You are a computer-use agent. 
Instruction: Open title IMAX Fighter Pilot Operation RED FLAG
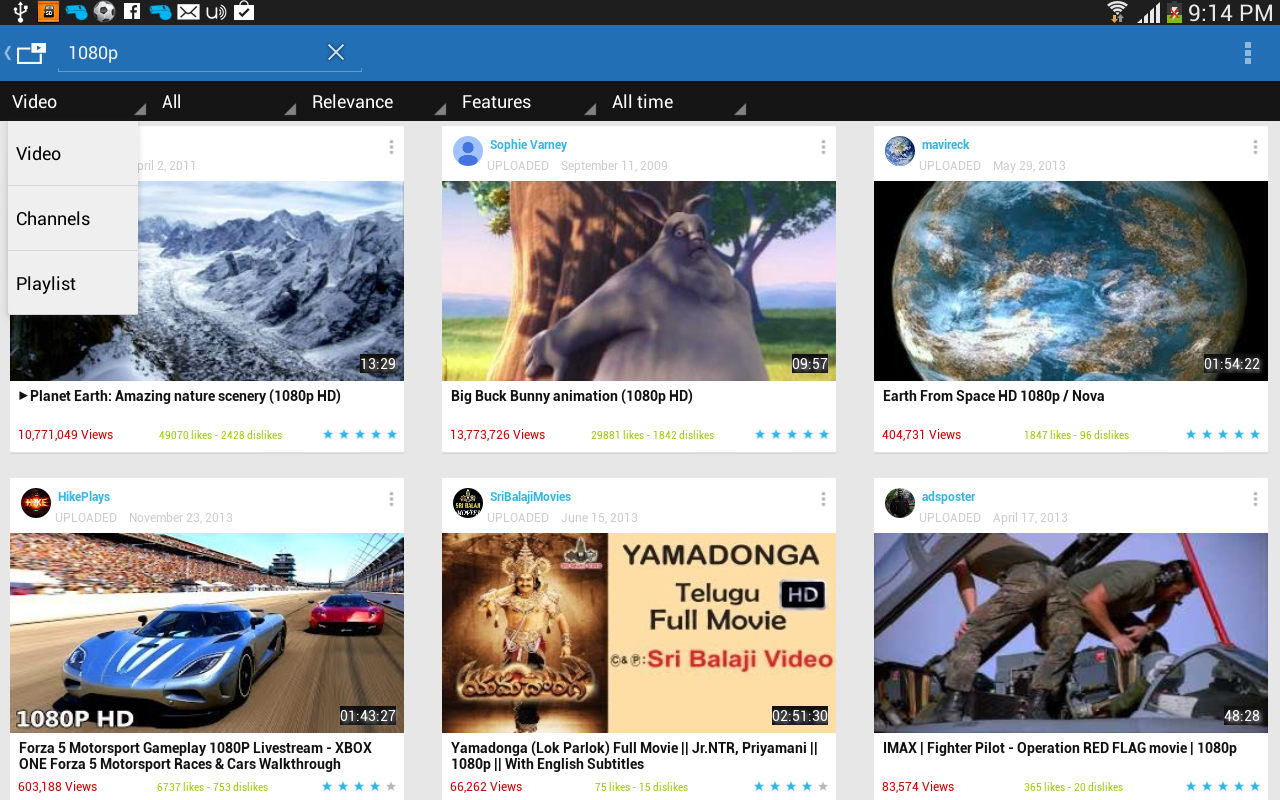click(x=1060, y=748)
